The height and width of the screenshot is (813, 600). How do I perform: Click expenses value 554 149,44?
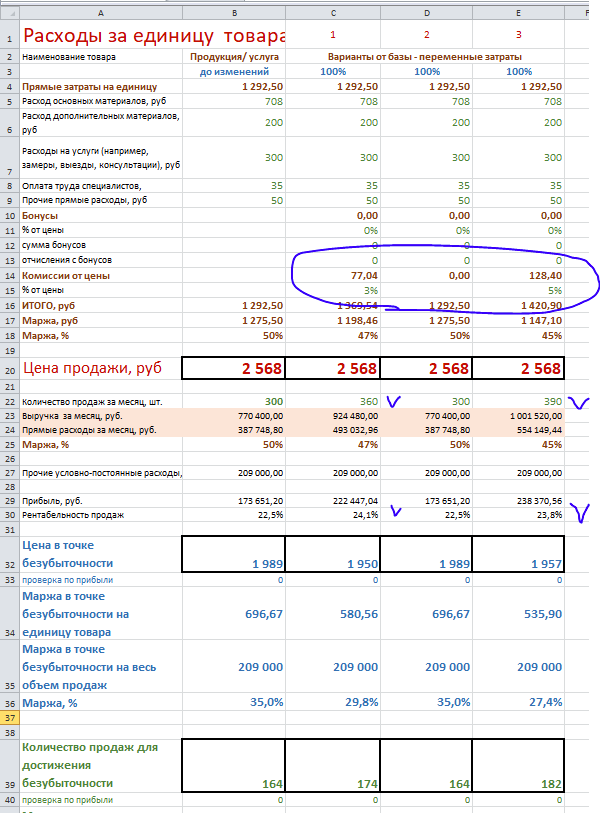point(539,430)
